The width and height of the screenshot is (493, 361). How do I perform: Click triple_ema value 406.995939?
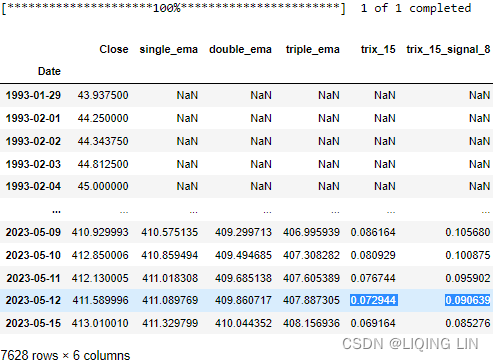coord(311,232)
